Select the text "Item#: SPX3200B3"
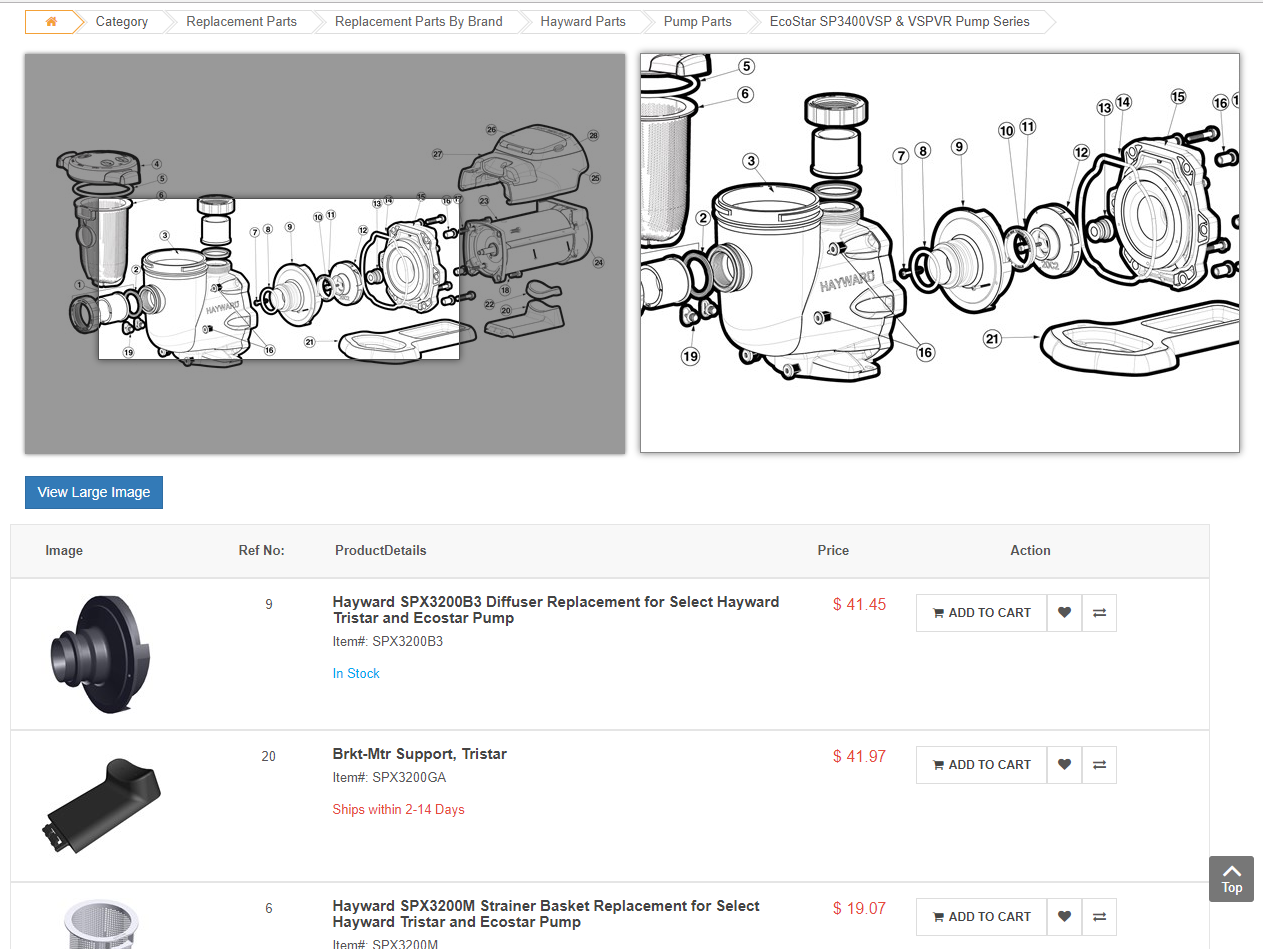 pos(388,642)
